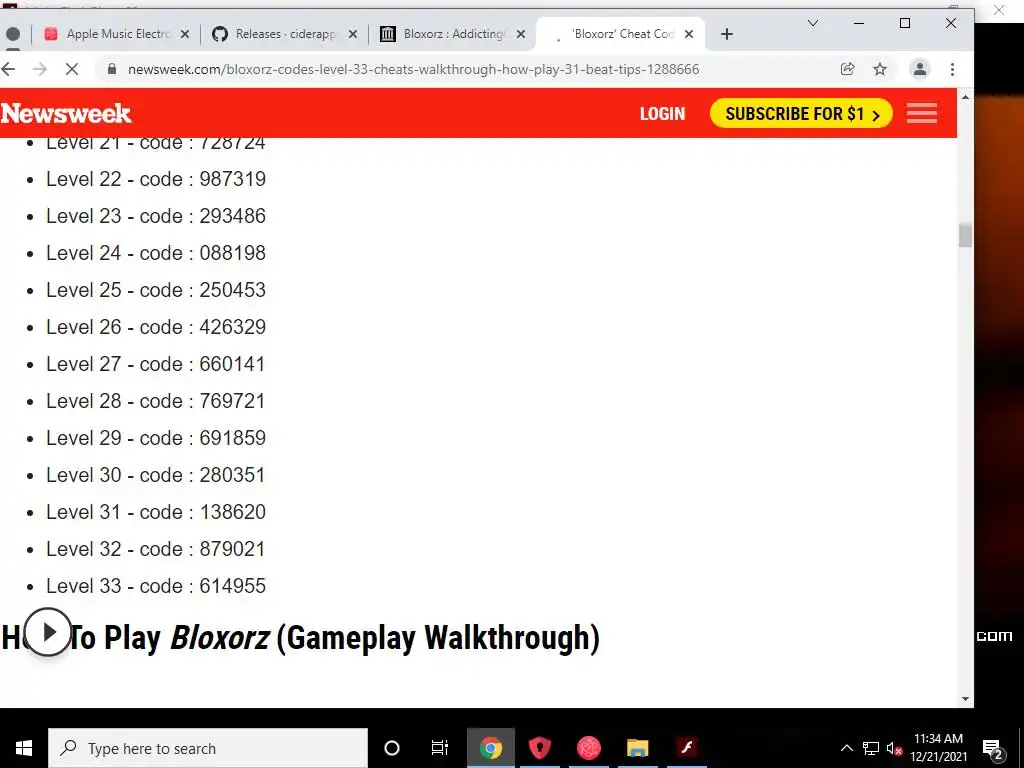This screenshot has width=1024, height=768.
Task: Open the notification center icon
Action: point(993,748)
